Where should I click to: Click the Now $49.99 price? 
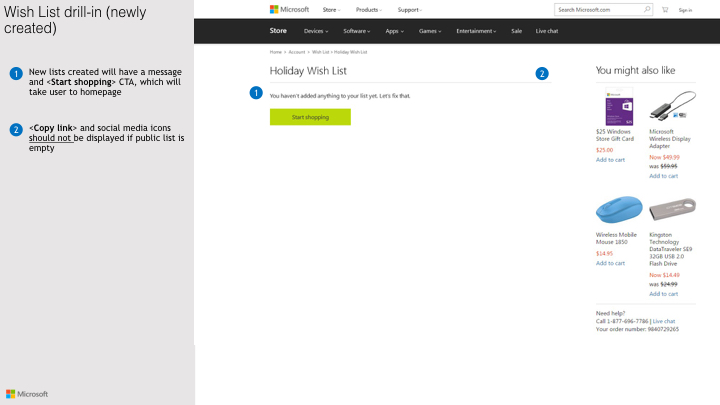tap(664, 158)
